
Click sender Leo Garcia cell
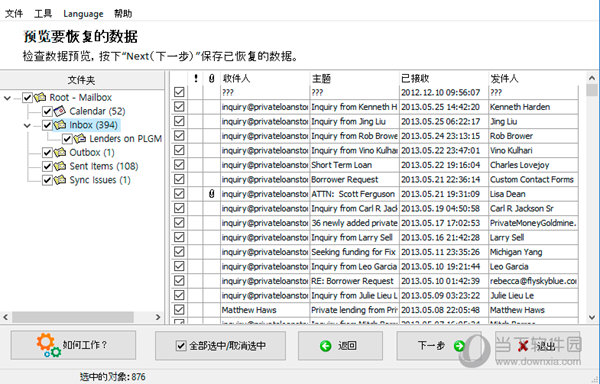click(x=533, y=267)
